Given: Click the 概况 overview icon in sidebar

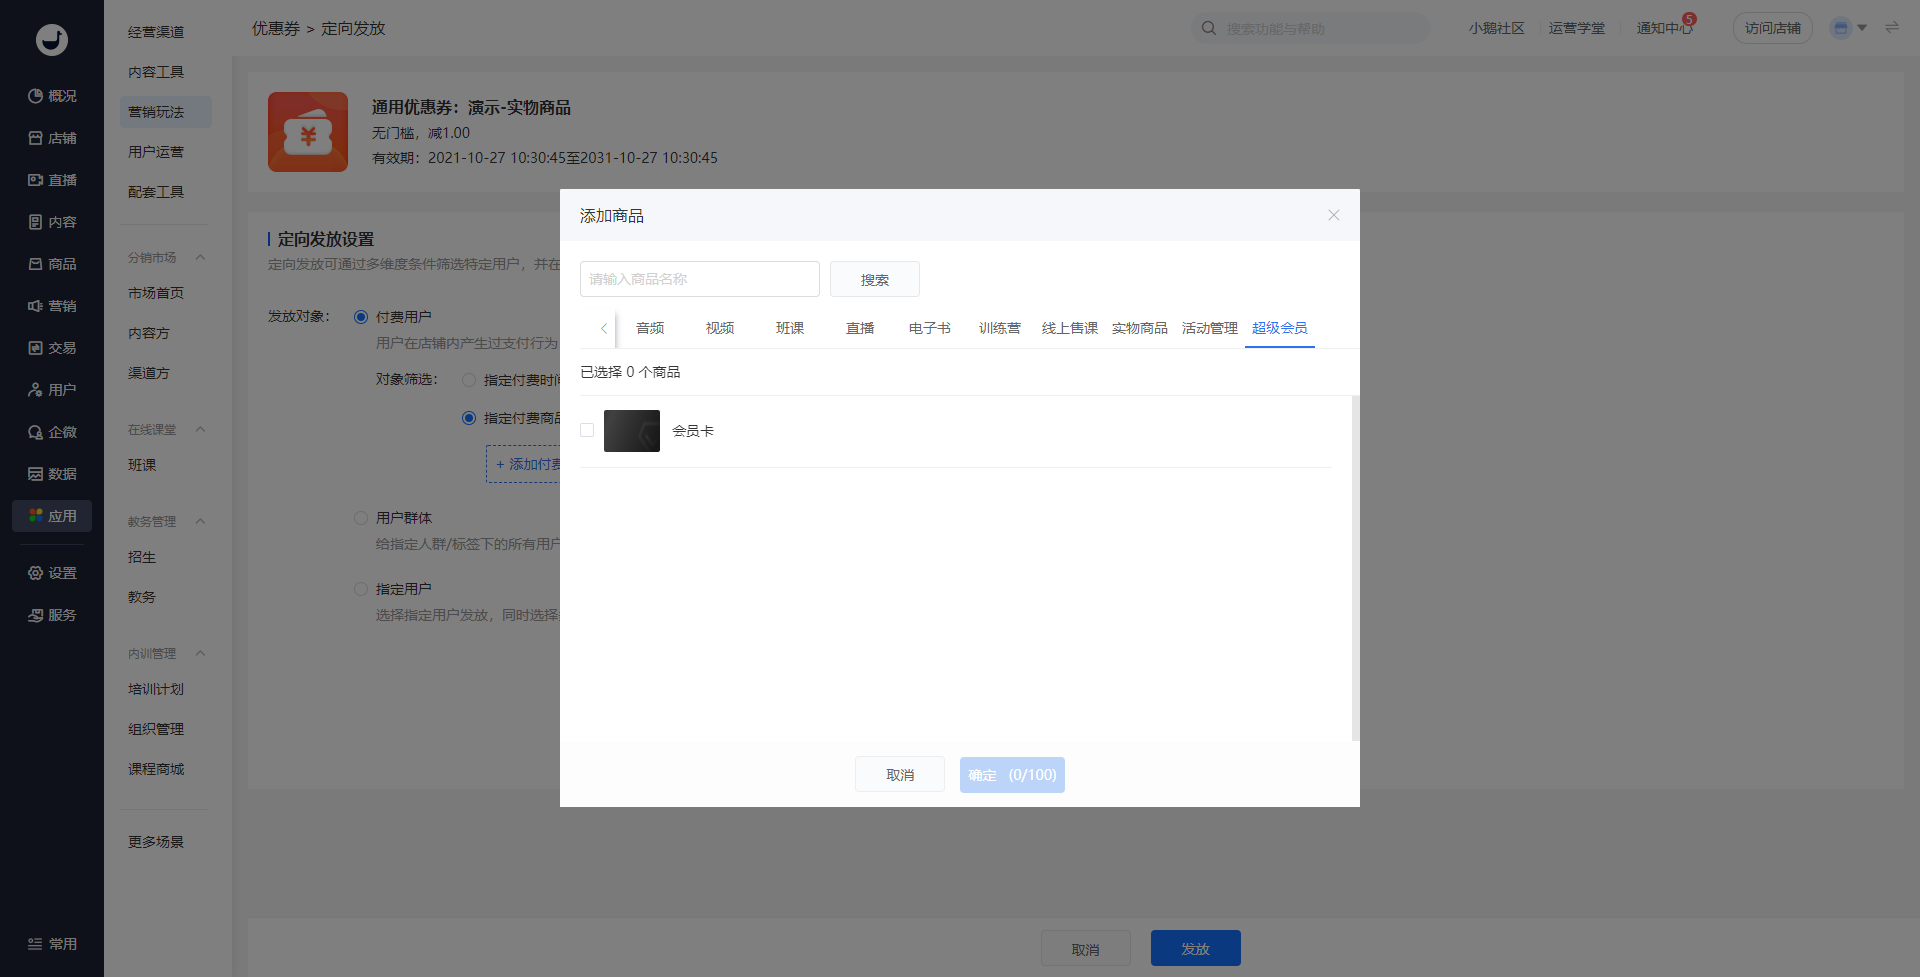Looking at the screenshot, I should (36, 96).
